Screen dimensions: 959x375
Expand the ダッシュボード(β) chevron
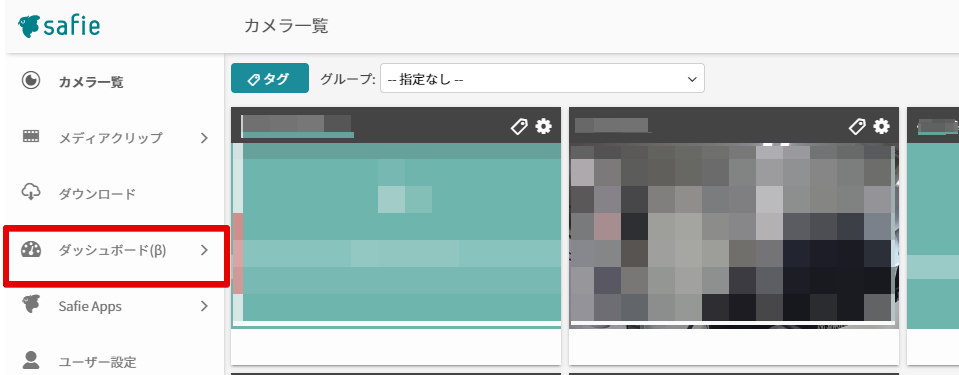pos(204,250)
